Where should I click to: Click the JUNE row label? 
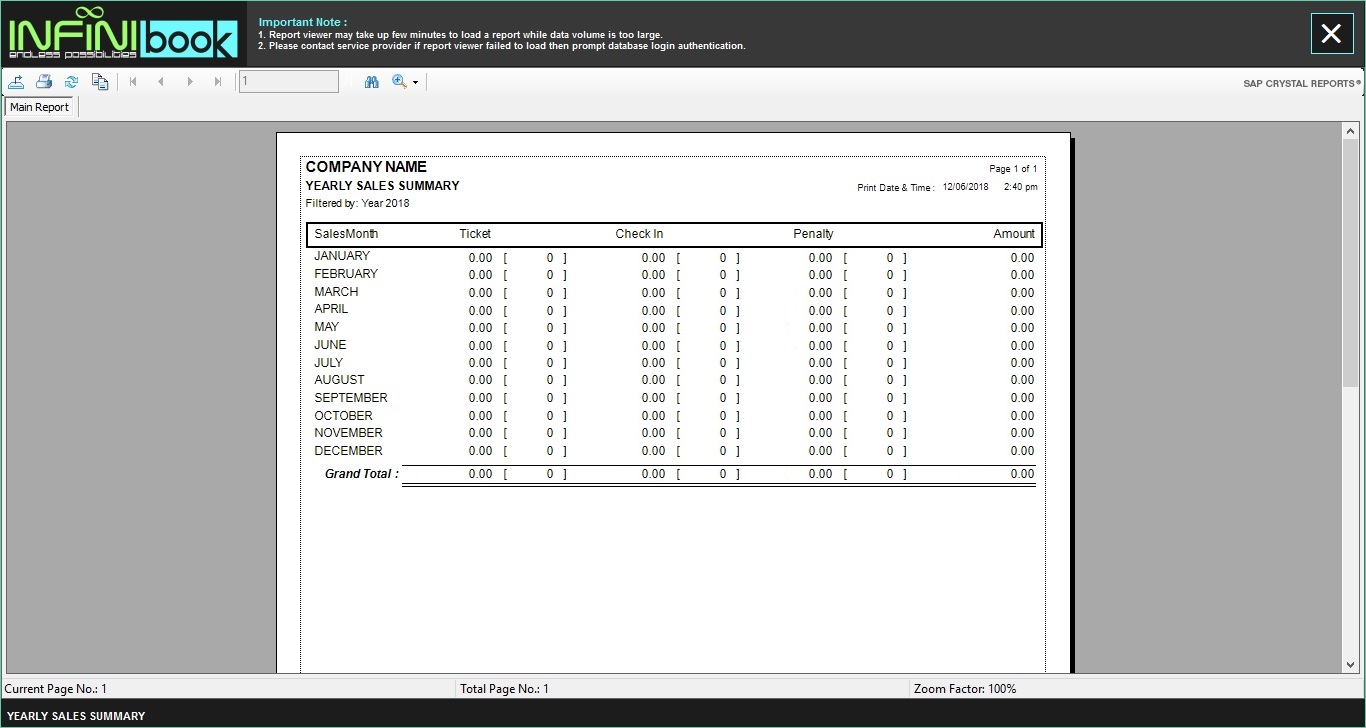330,345
